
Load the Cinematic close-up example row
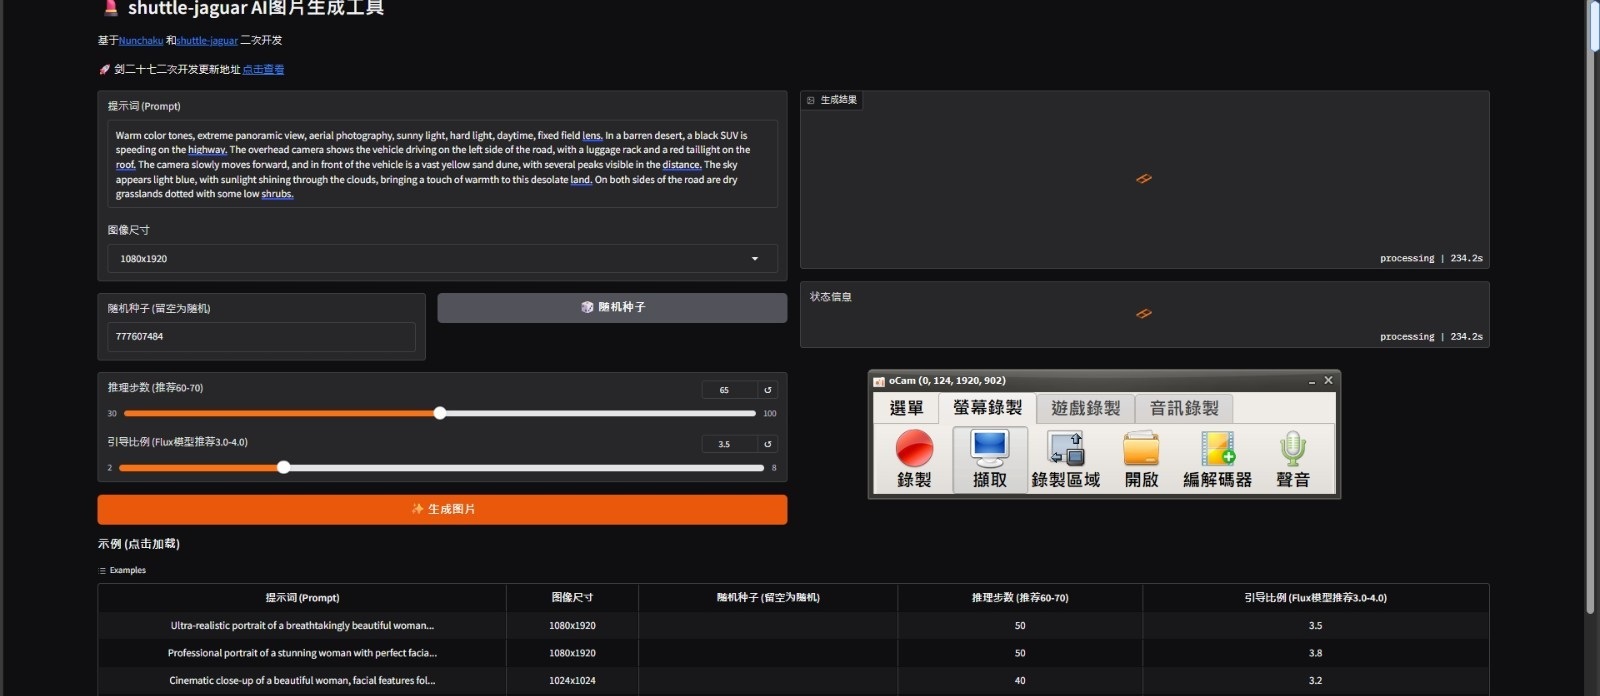click(x=302, y=681)
